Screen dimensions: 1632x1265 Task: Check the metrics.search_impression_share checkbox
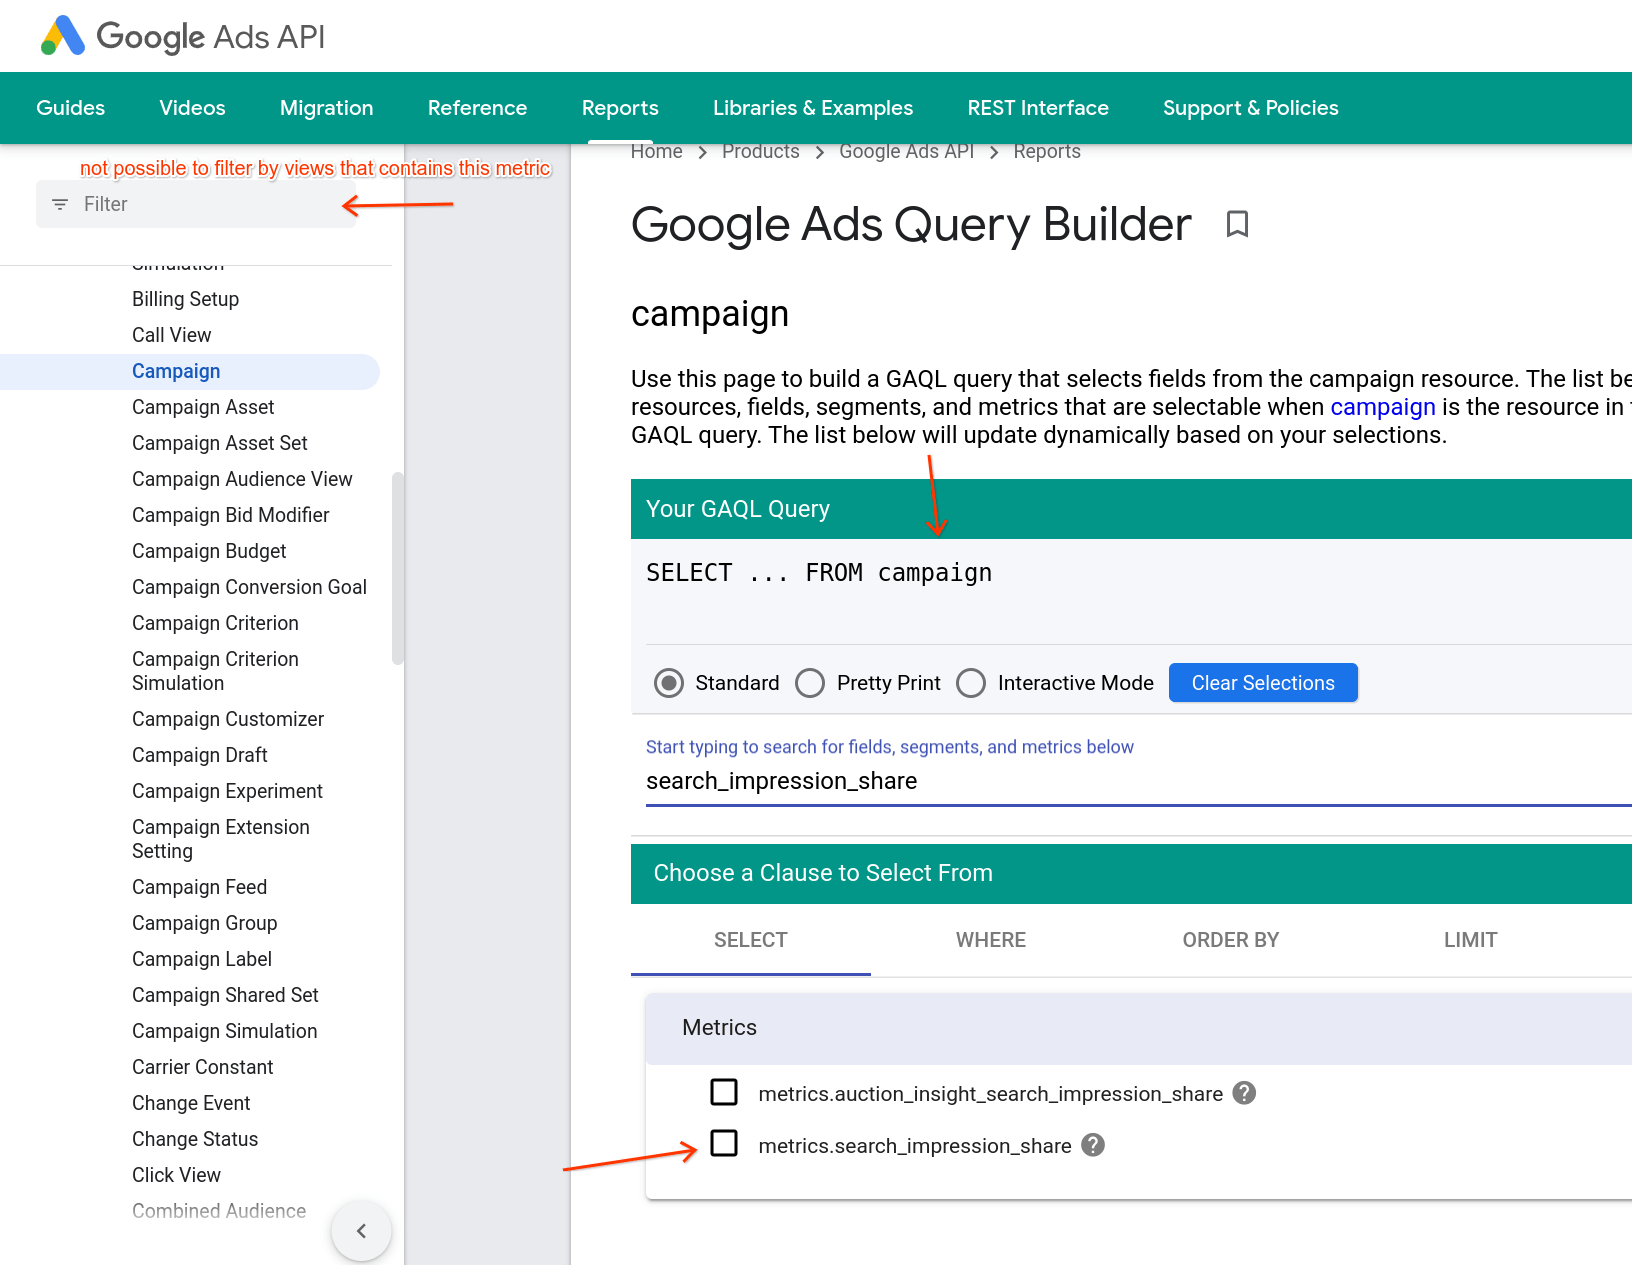tap(723, 1144)
